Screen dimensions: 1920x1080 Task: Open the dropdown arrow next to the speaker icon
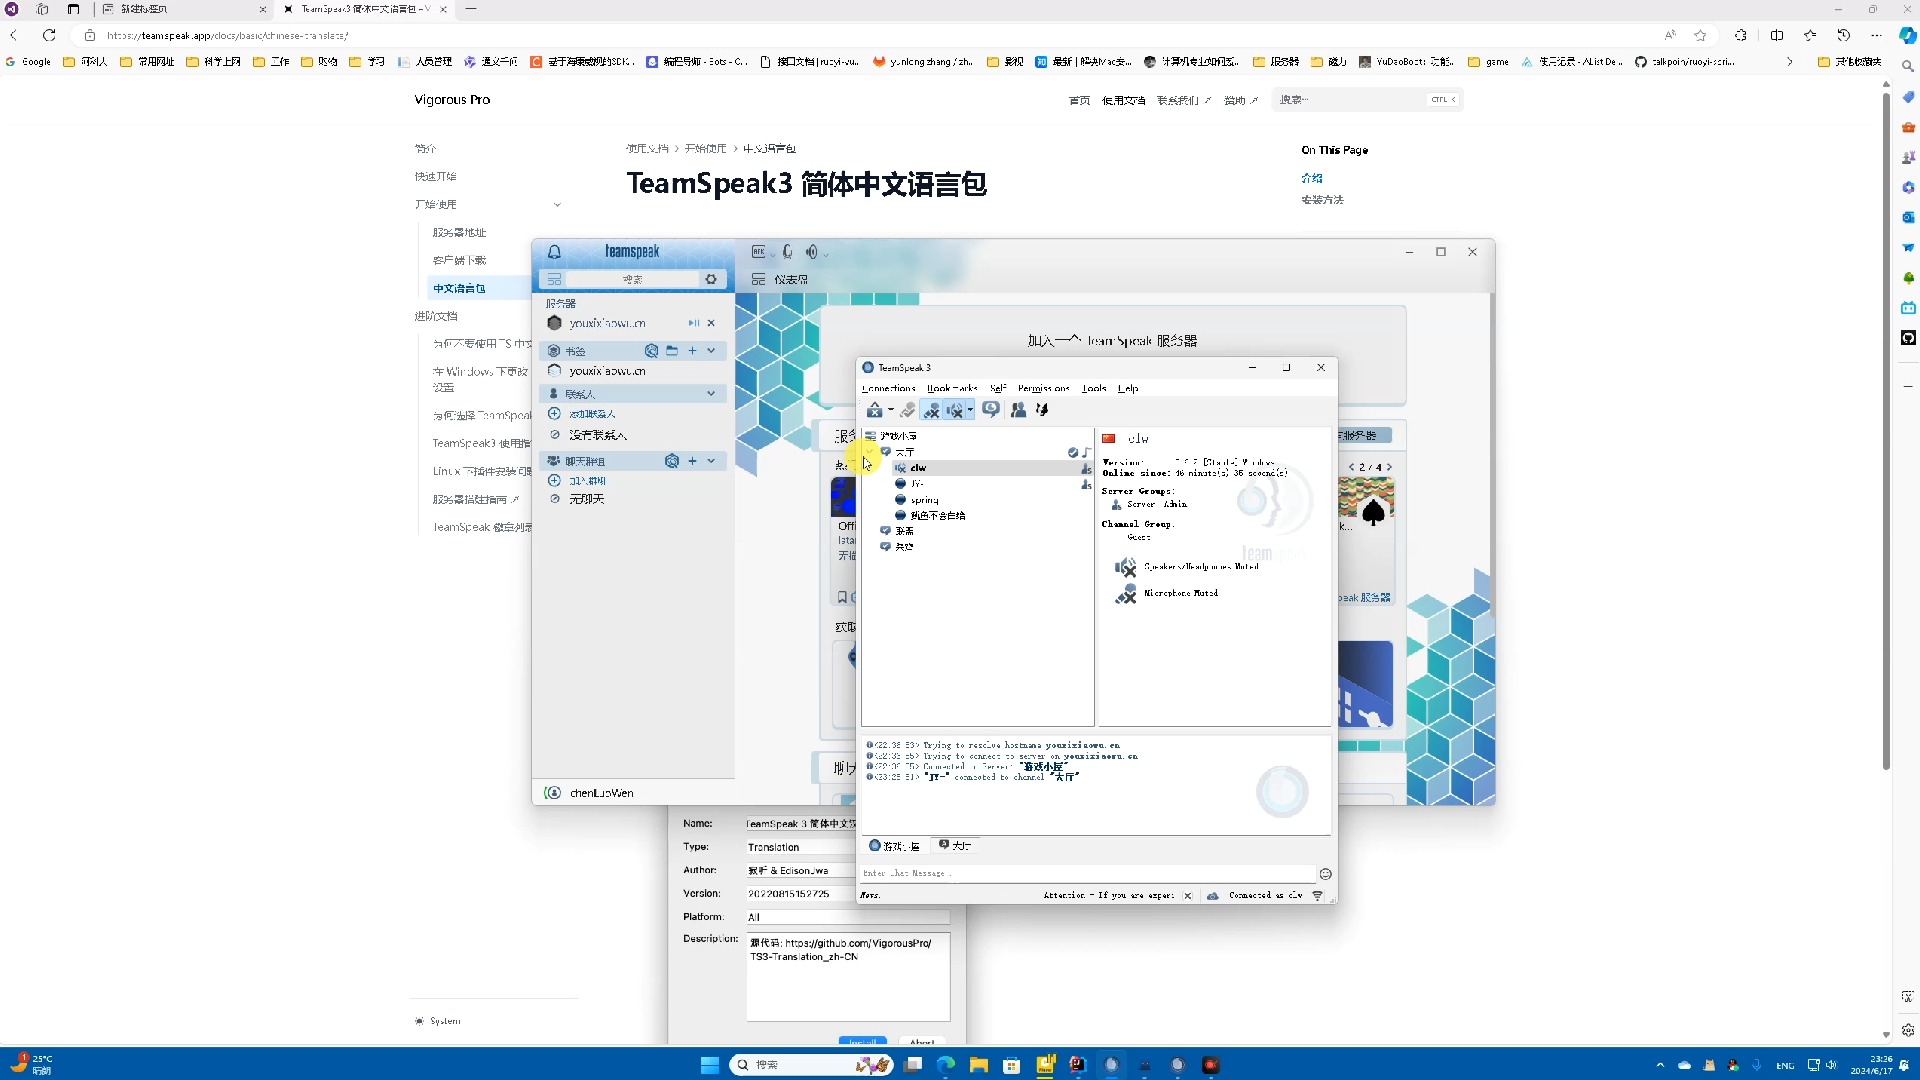[x=826, y=254]
